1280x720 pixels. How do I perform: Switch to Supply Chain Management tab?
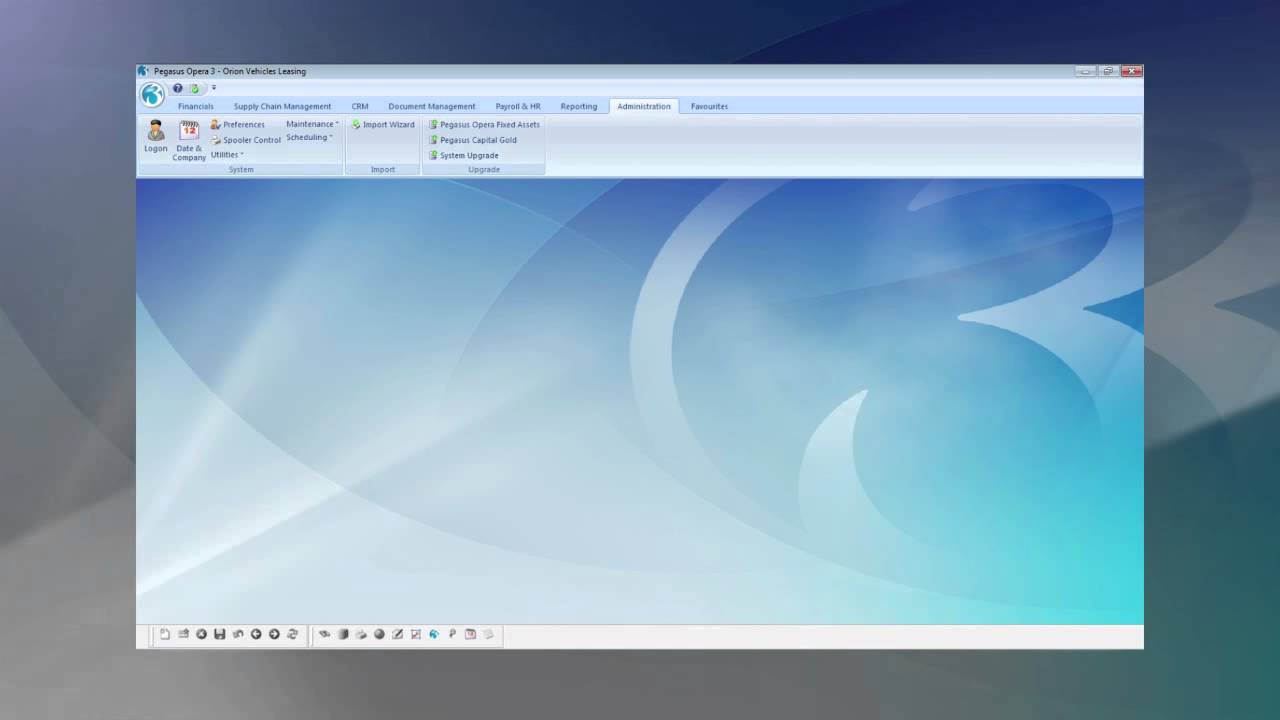pos(282,106)
